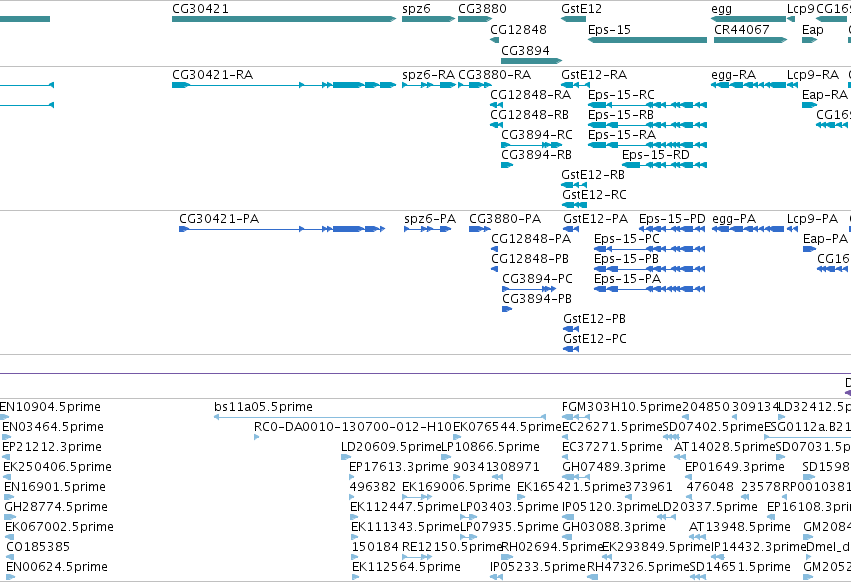Viewport: 851px width, 582px height.
Task: Select the CG3880 gene feature
Action: pyautogui.click(x=475, y=19)
